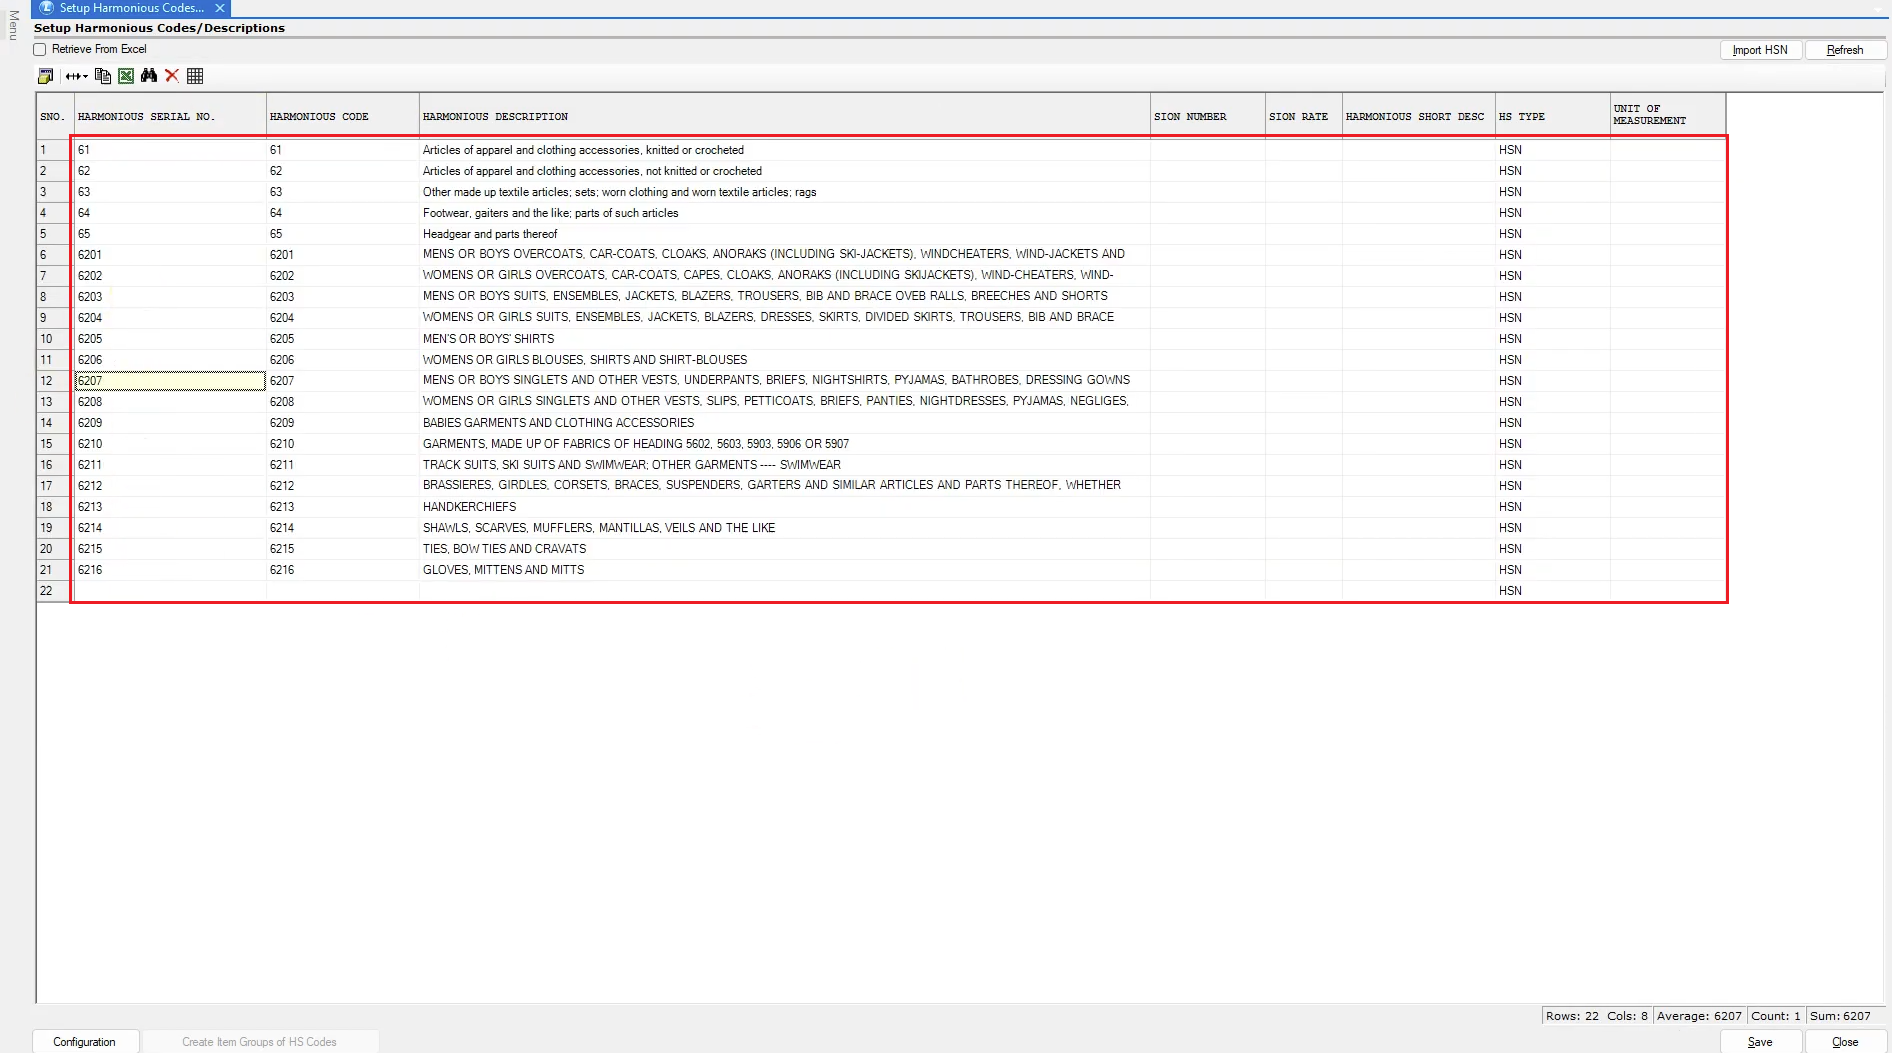Click the Import HSN button
The height and width of the screenshot is (1053, 1892).
(x=1759, y=50)
